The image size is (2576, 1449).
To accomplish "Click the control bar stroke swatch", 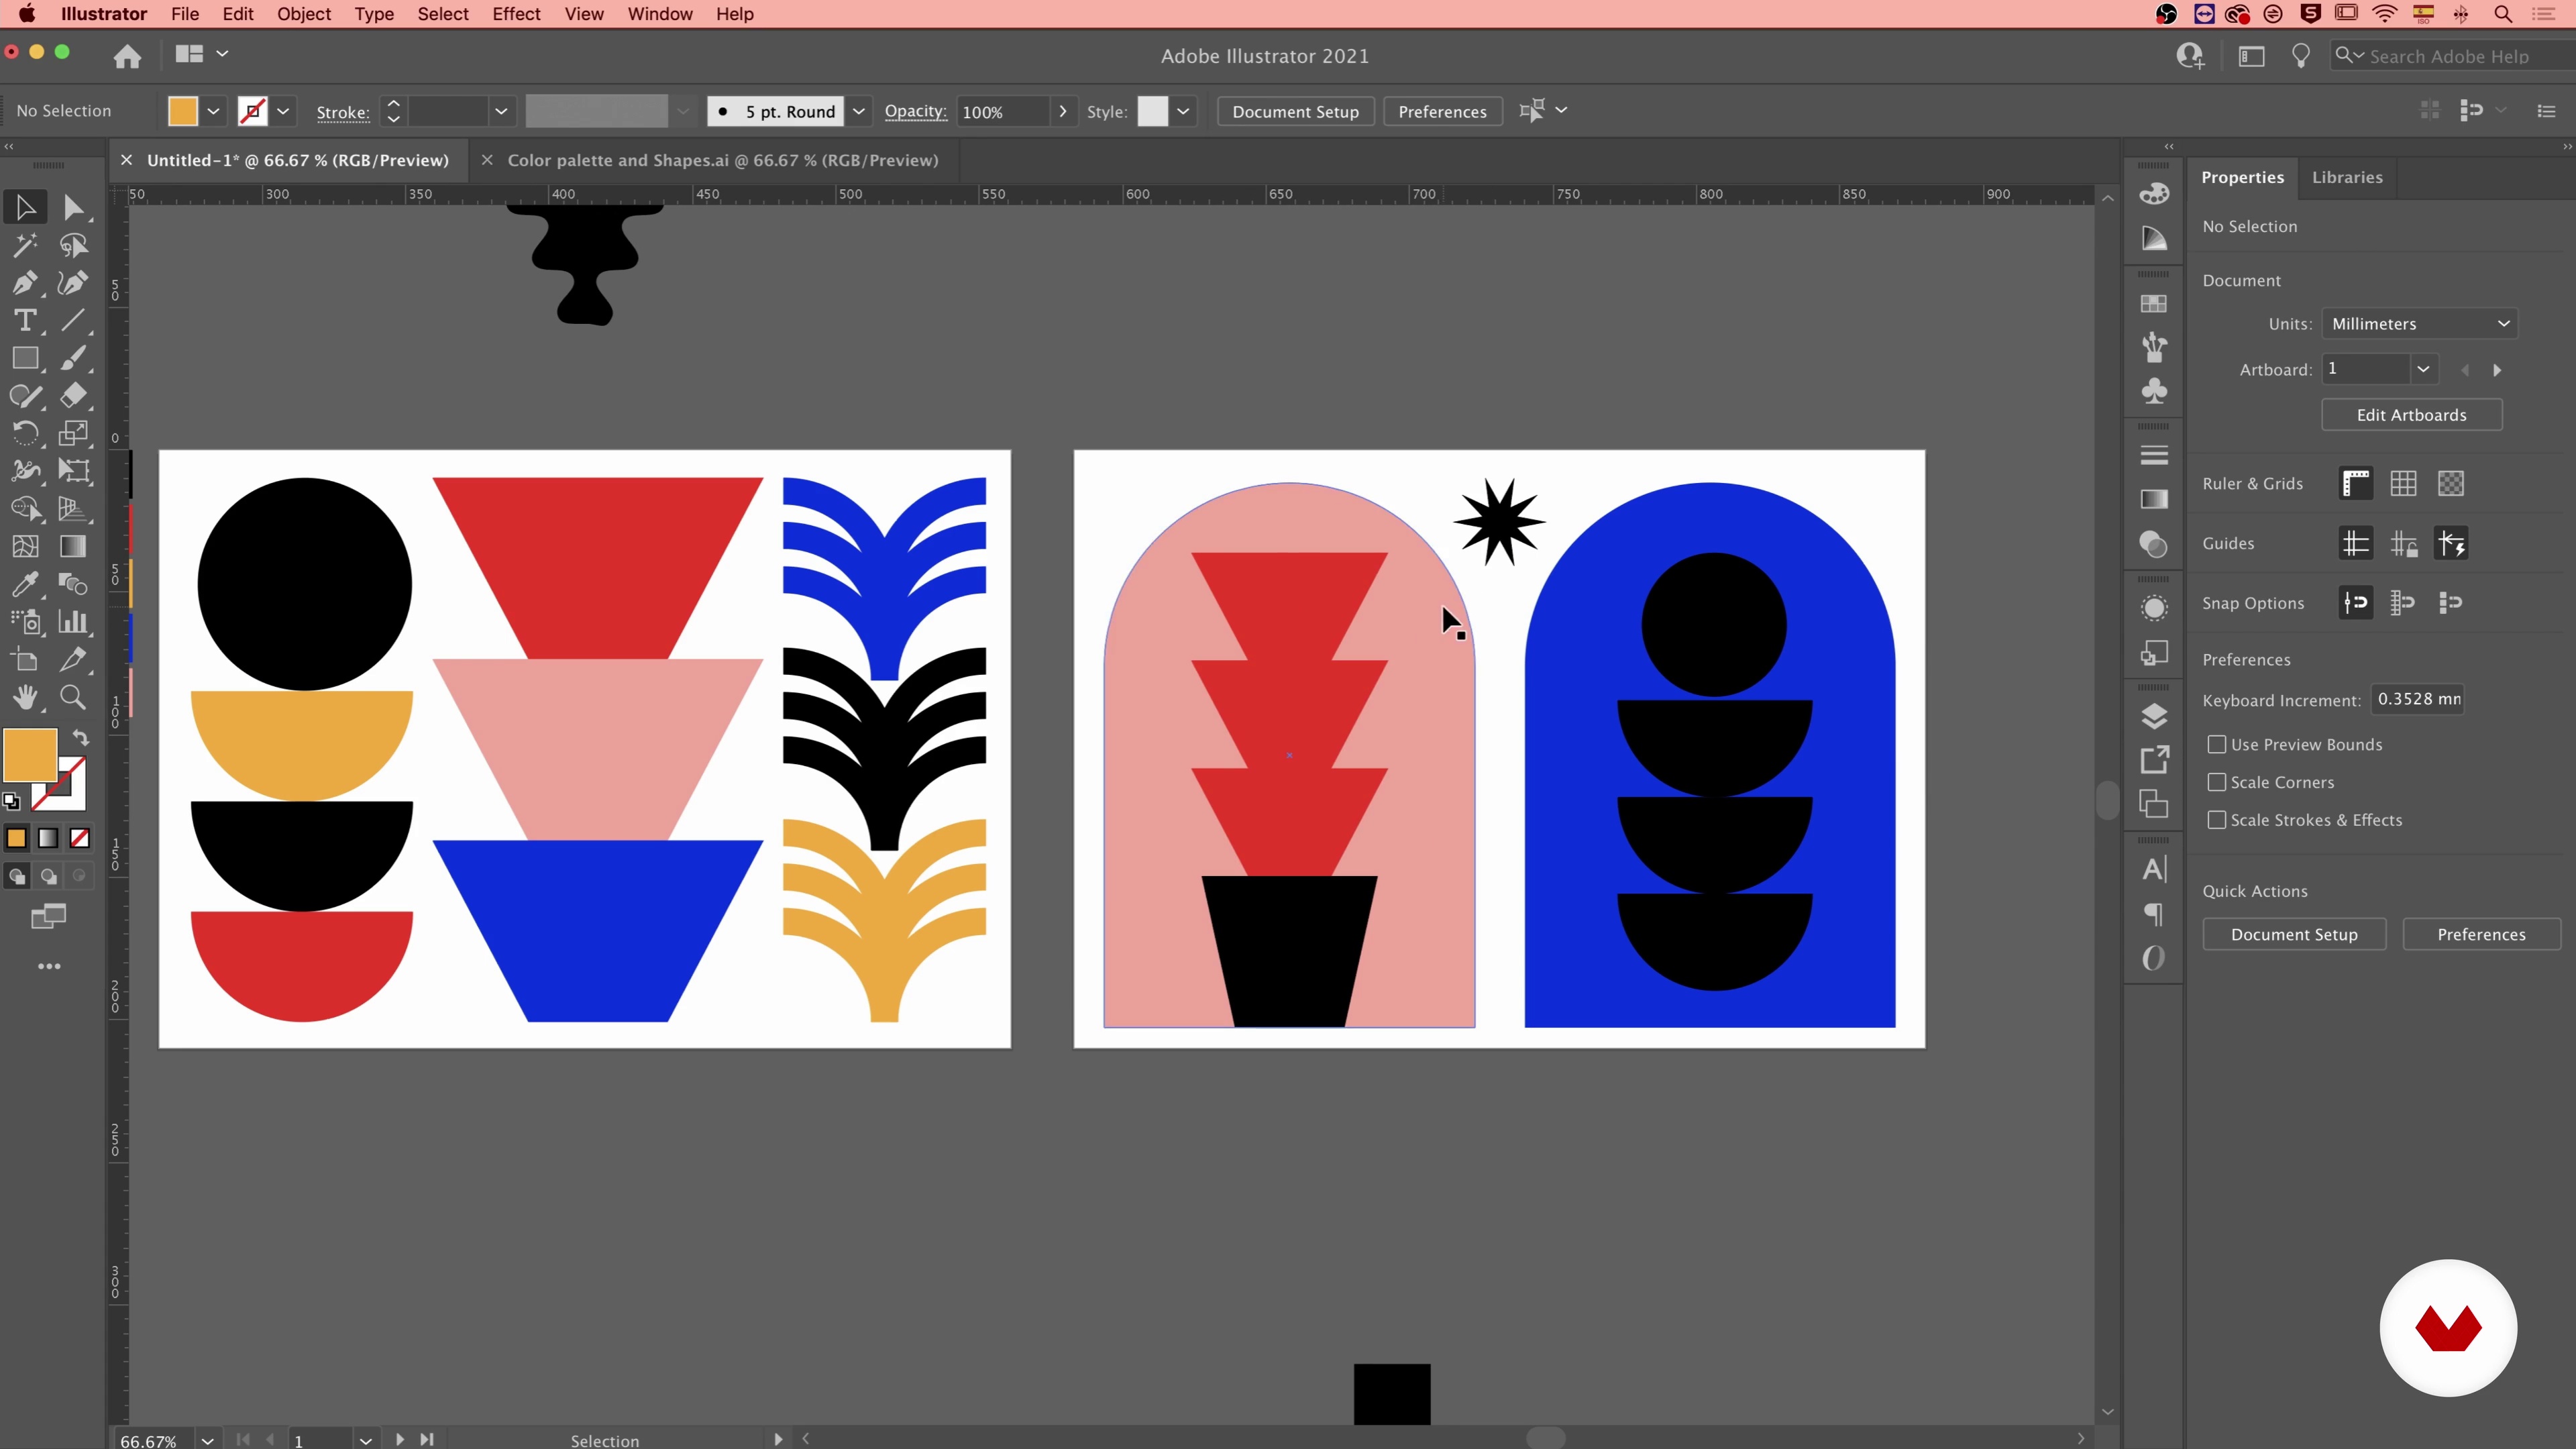I will pos(253,111).
